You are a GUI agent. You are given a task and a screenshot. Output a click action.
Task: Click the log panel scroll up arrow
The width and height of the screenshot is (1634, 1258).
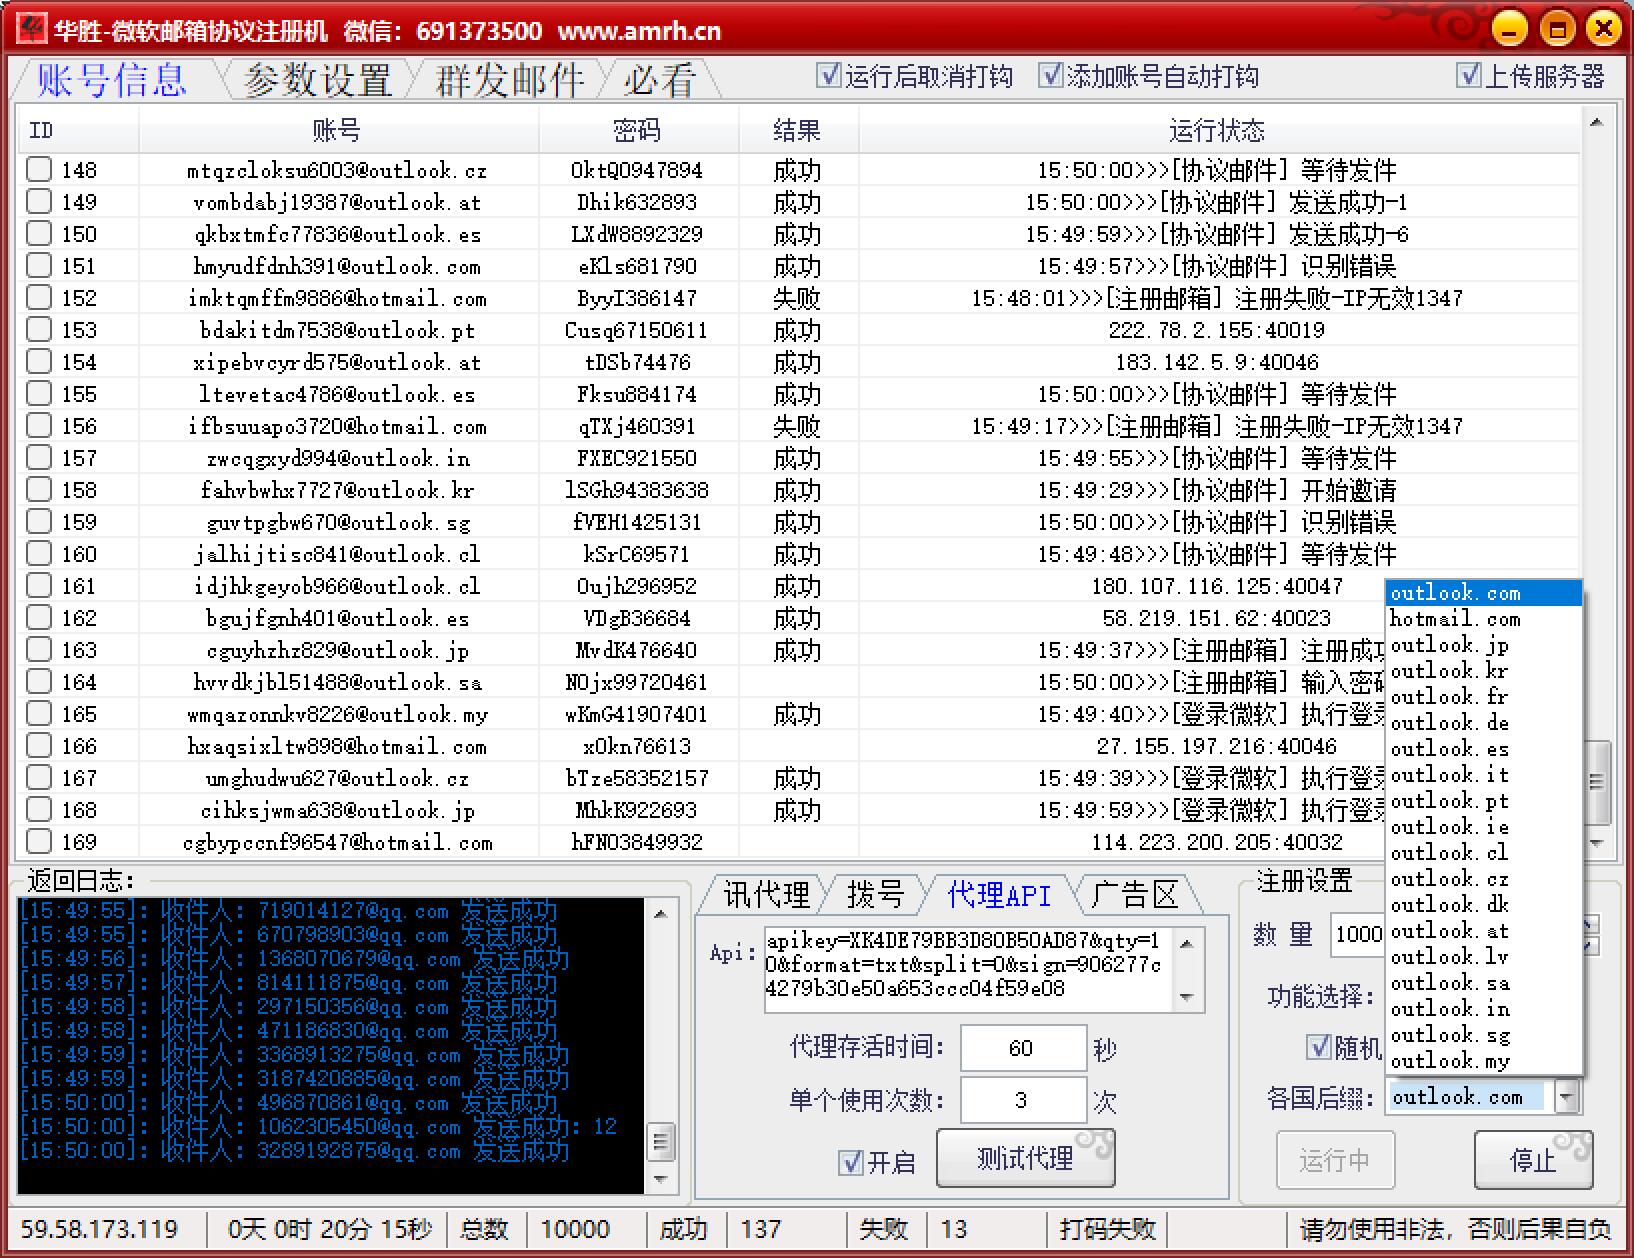click(x=659, y=913)
